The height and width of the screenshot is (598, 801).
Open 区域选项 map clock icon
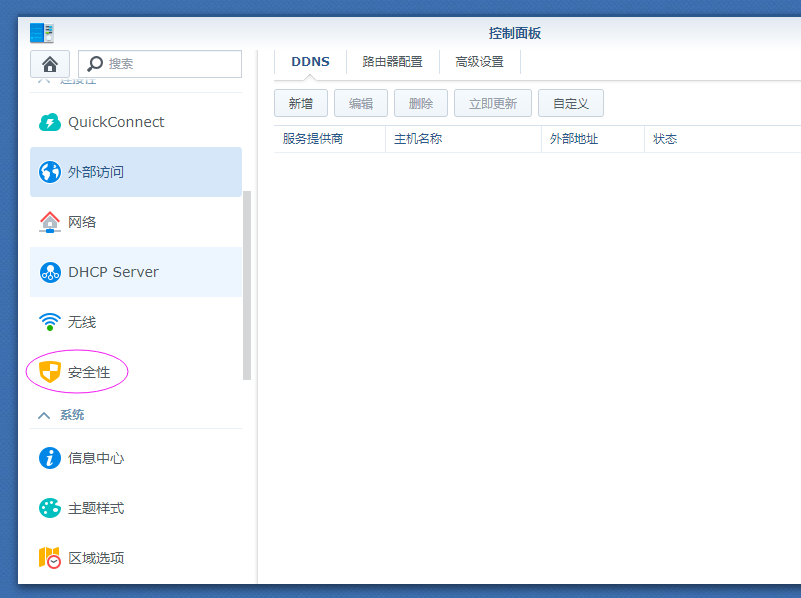tap(50, 558)
